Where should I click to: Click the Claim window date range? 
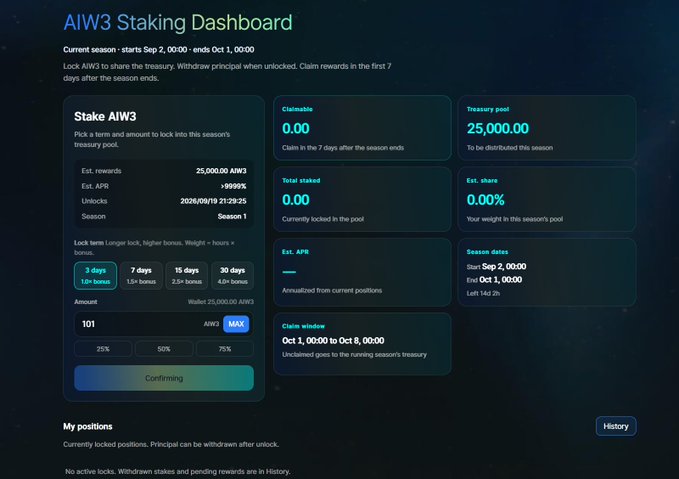(x=333, y=340)
